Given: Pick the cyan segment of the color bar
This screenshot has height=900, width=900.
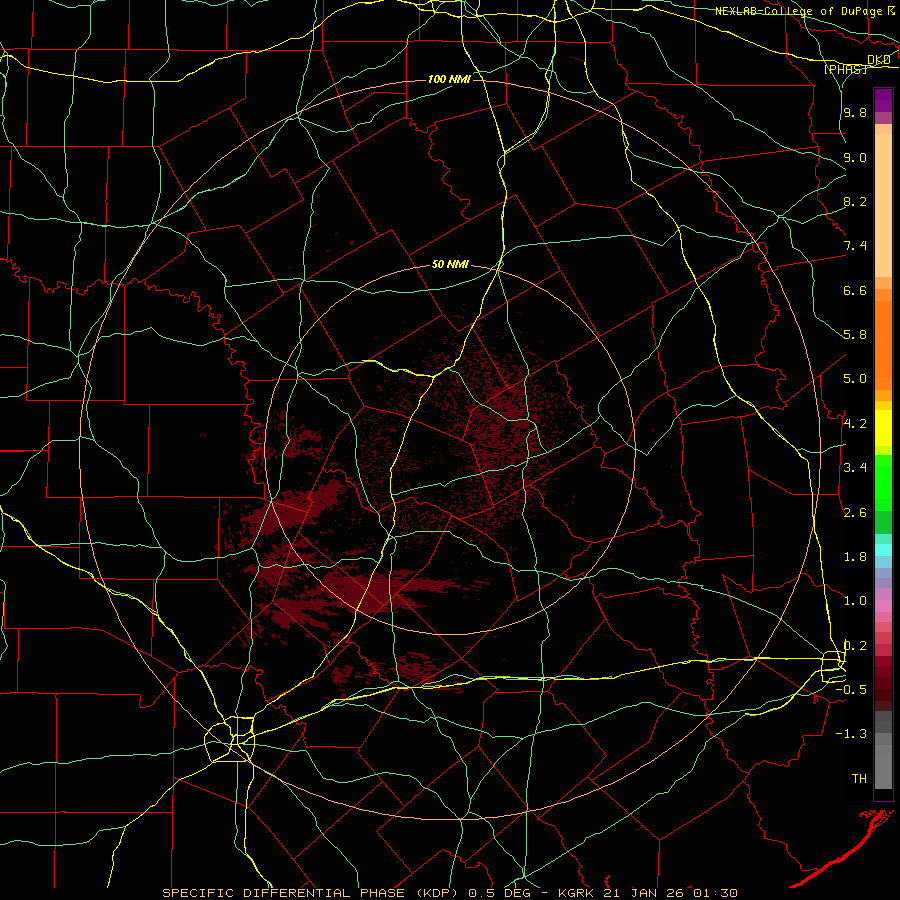Looking at the screenshot, I should tap(883, 550).
